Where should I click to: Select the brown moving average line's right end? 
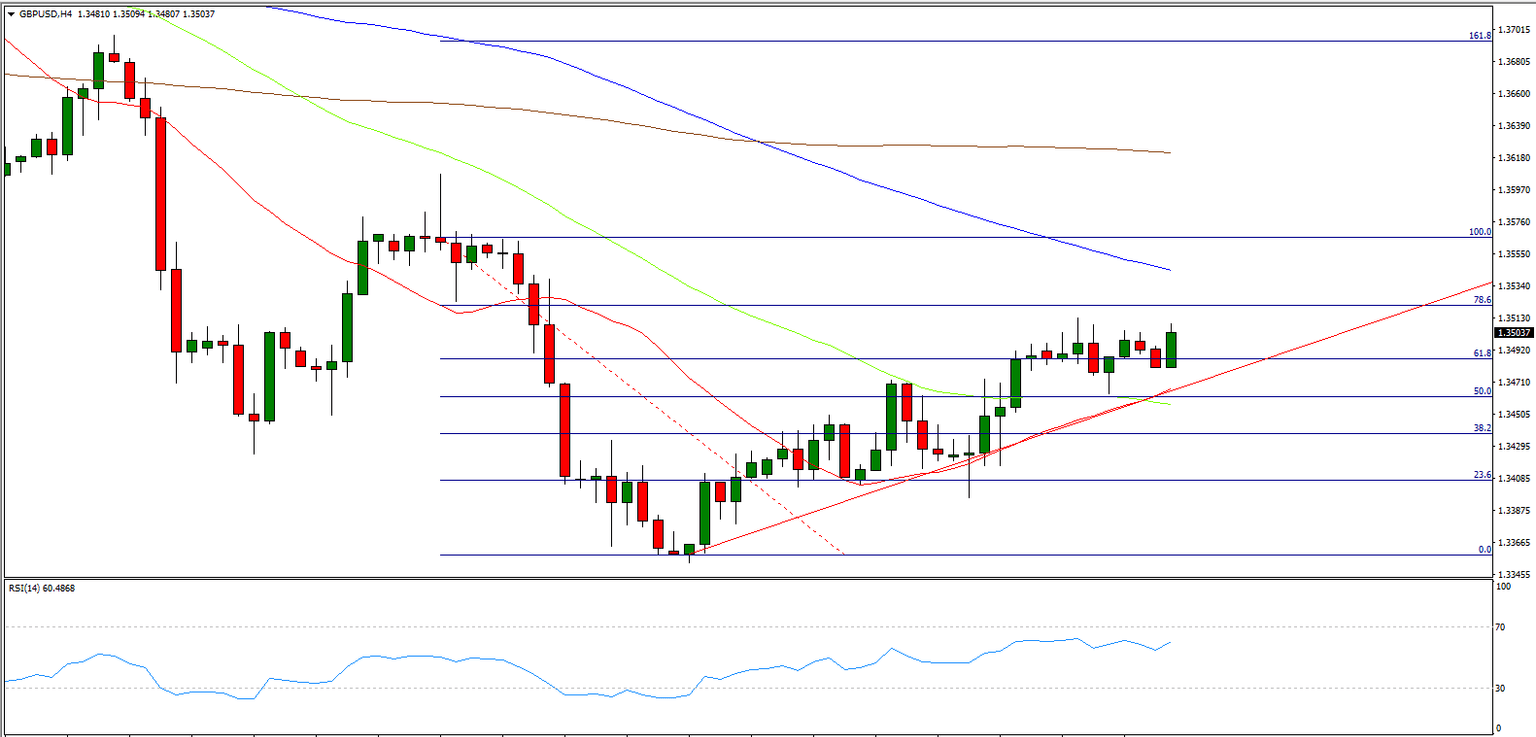coord(1168,152)
